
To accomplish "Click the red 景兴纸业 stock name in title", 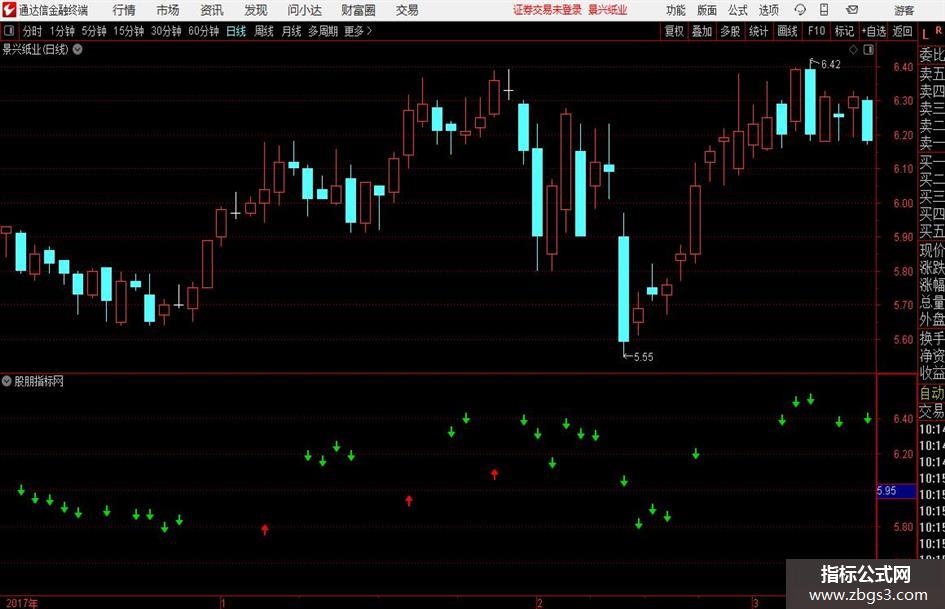I will click(608, 10).
